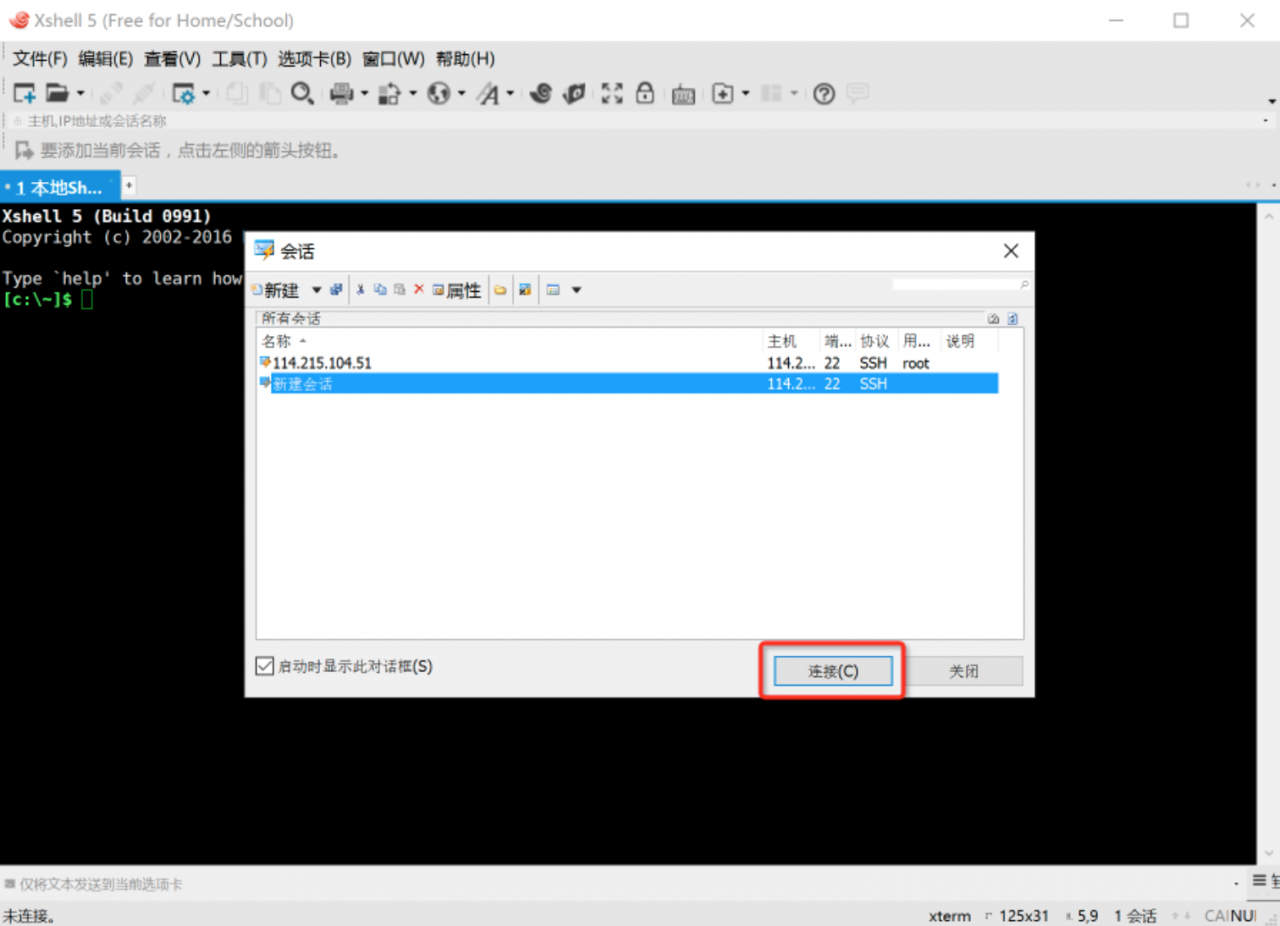Click the add-current-session arrow icon
The image size is (1280, 926).
coord(23,151)
